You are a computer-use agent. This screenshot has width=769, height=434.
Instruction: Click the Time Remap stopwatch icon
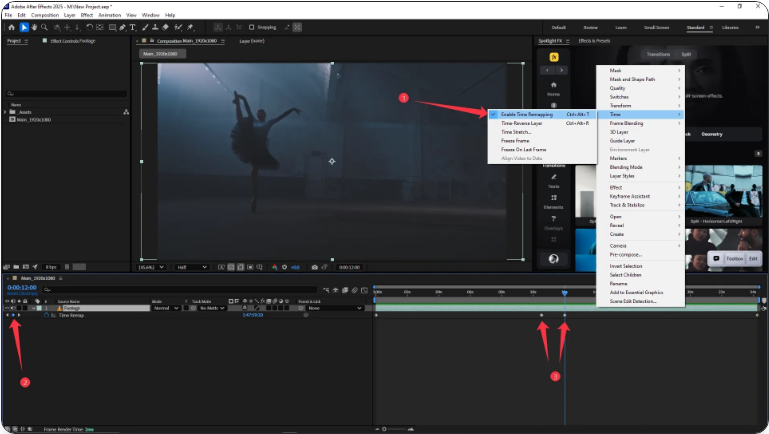pos(45,315)
